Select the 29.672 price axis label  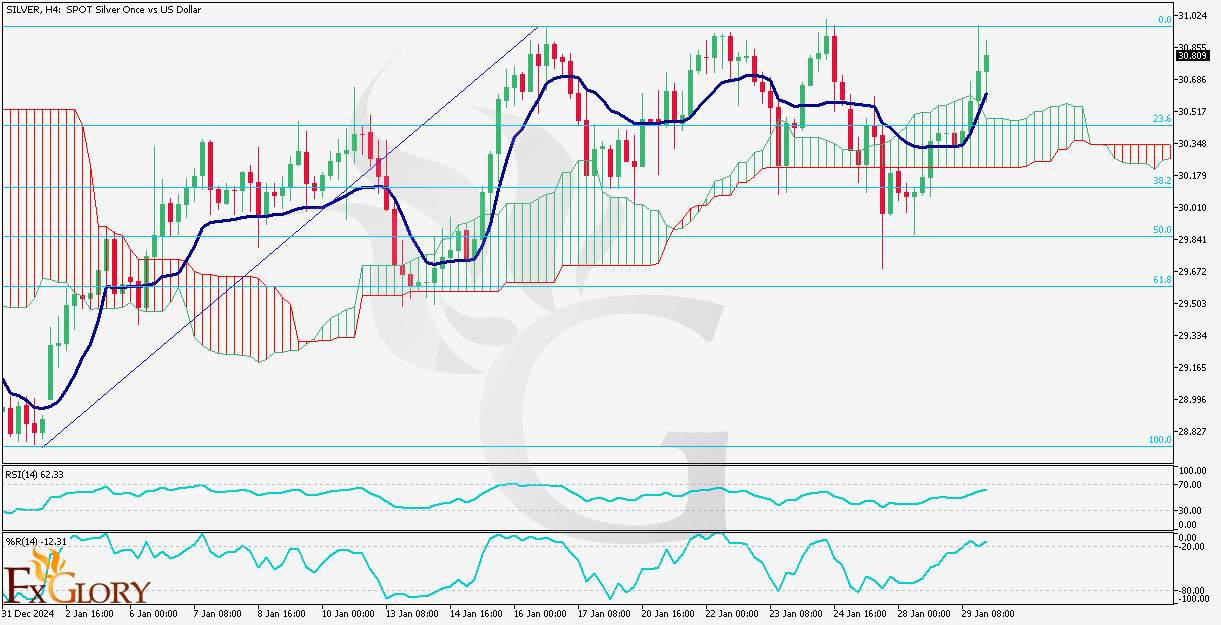click(1193, 271)
